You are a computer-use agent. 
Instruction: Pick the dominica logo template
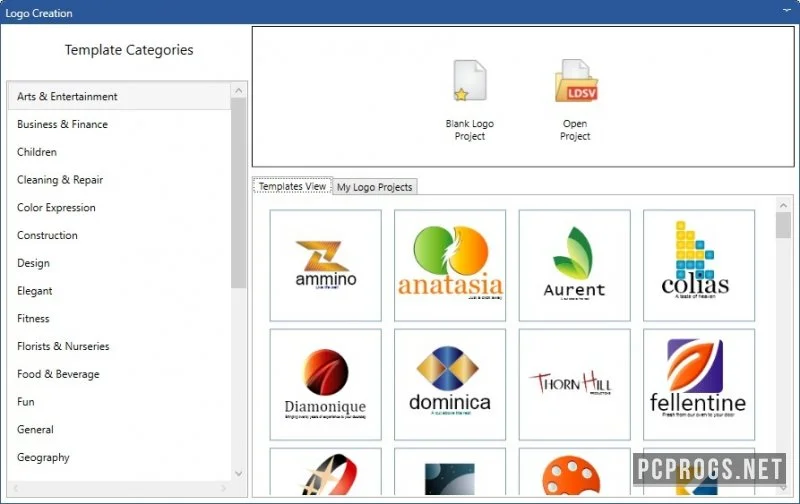coord(450,385)
